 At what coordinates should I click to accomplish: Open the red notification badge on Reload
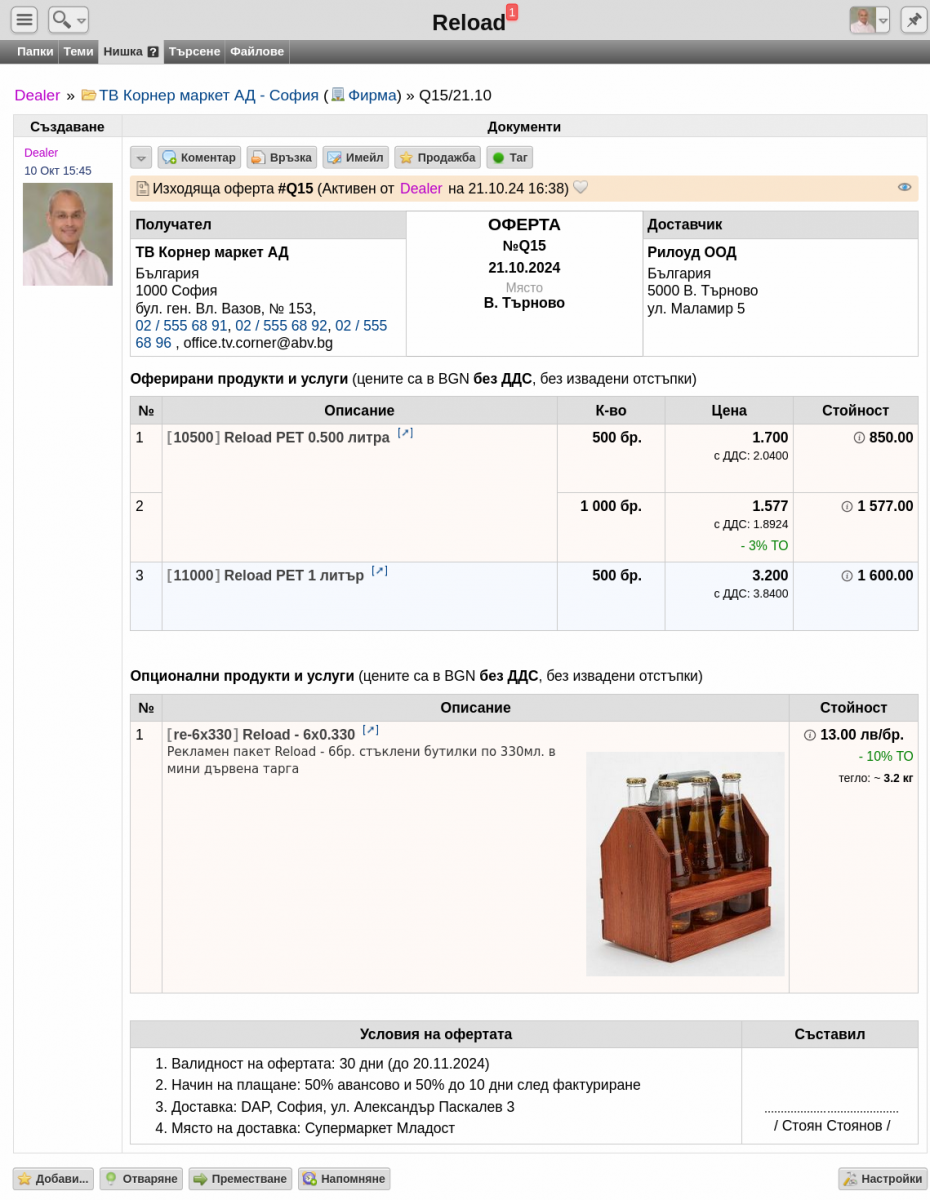point(512,12)
